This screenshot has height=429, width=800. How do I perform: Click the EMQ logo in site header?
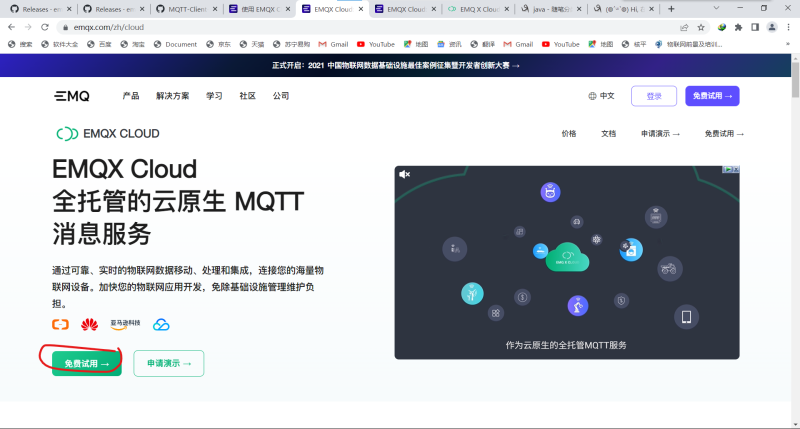[x=72, y=96]
